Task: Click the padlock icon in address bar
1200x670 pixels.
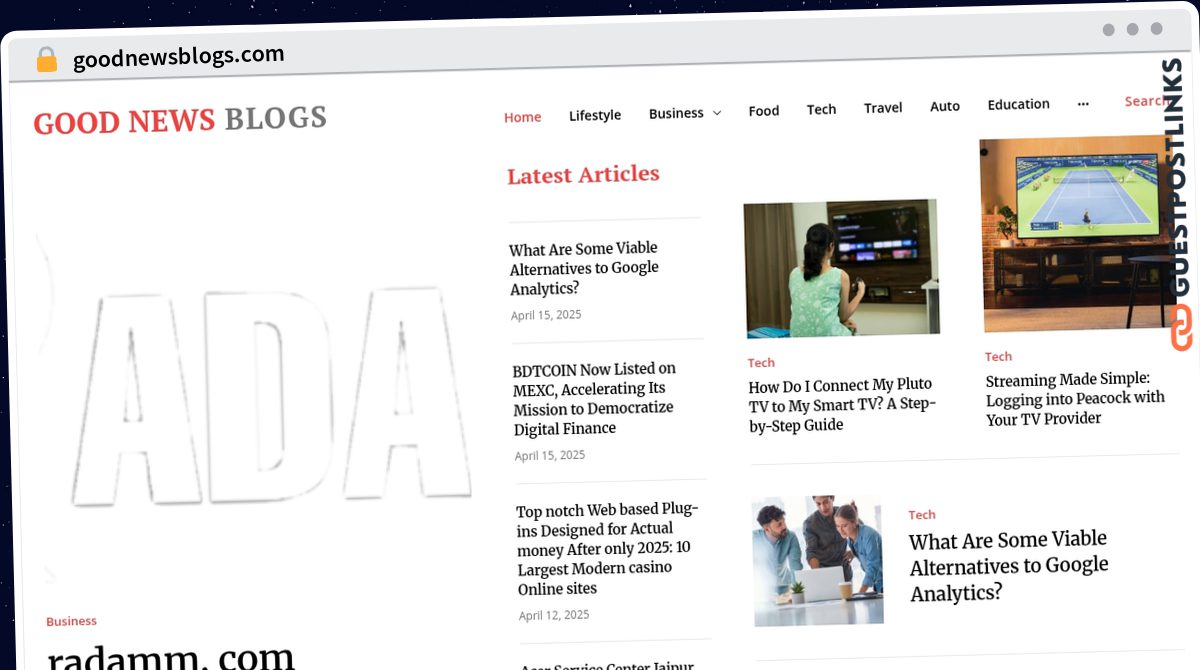Action: 47,60
